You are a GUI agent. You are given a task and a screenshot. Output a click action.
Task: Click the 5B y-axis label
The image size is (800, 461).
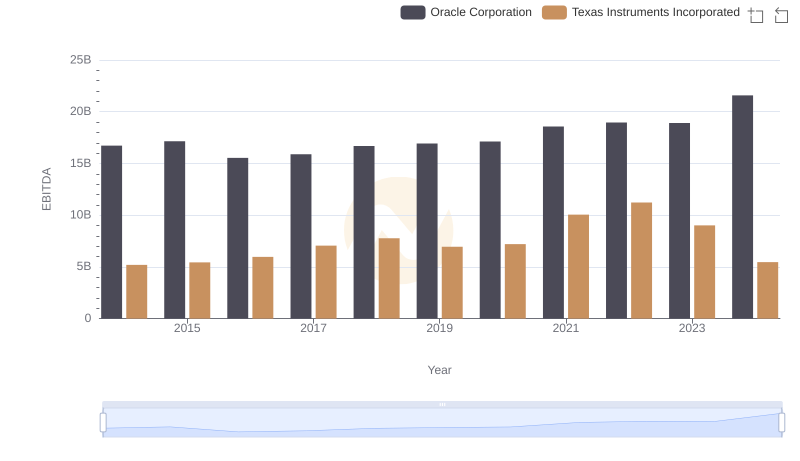84,267
